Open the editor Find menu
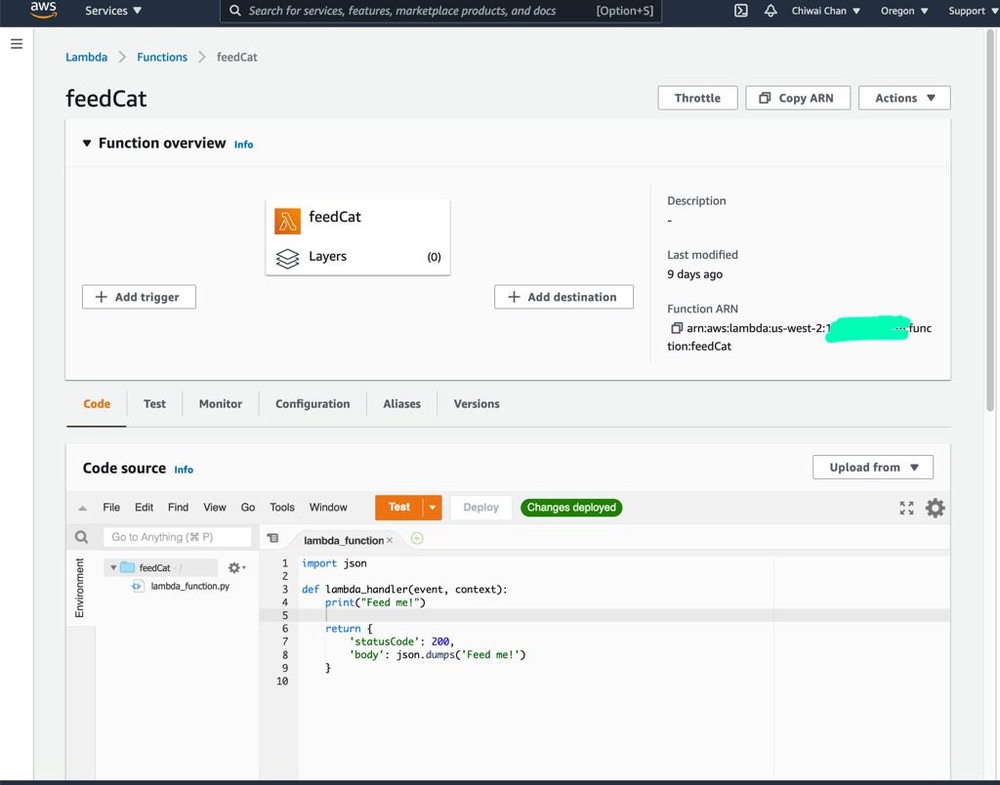 coord(178,507)
